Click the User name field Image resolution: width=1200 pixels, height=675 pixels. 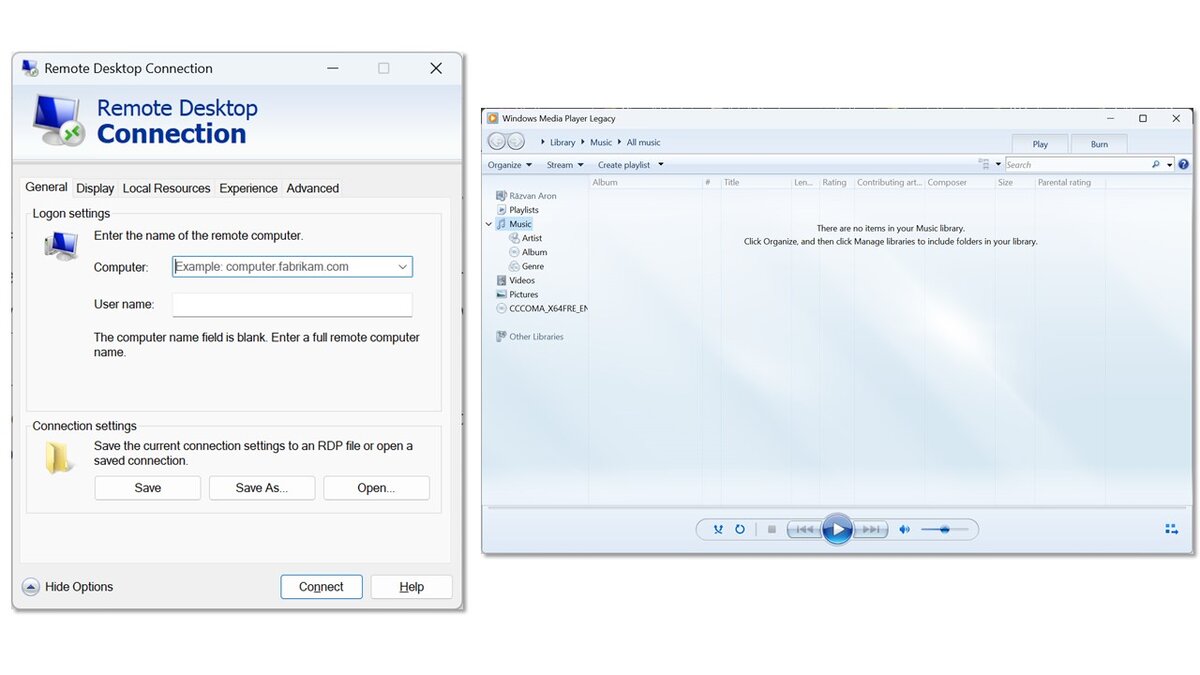pyautogui.click(x=292, y=304)
